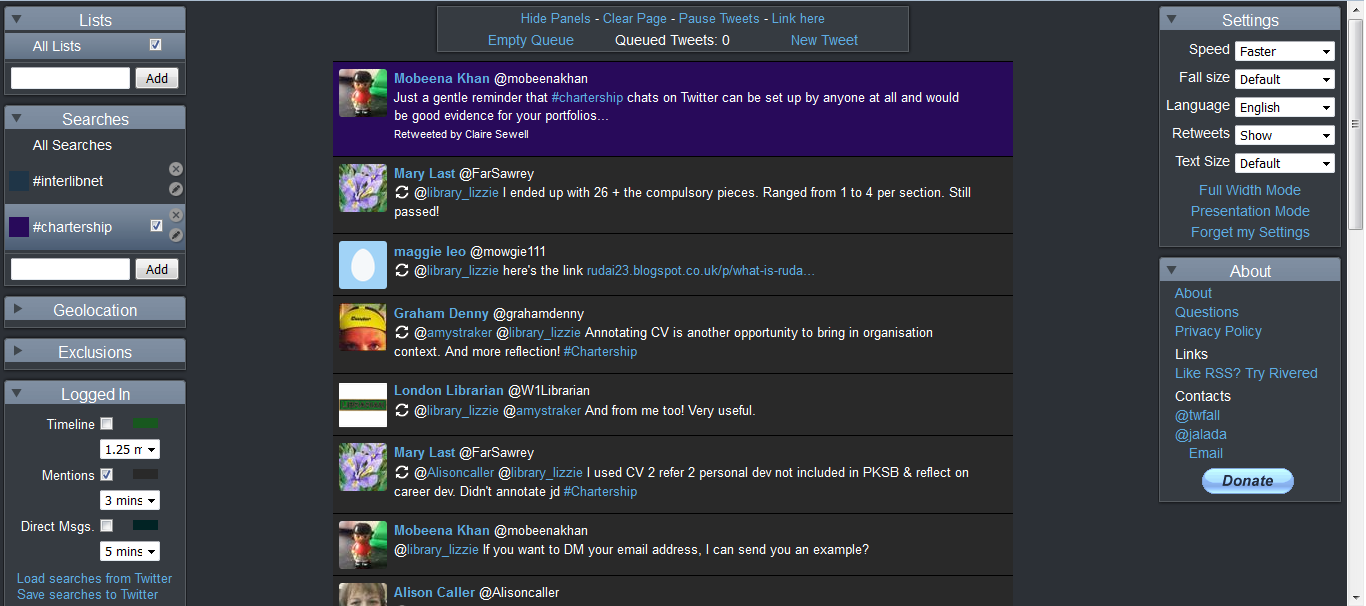Click Load searches from Twitter

[94, 578]
